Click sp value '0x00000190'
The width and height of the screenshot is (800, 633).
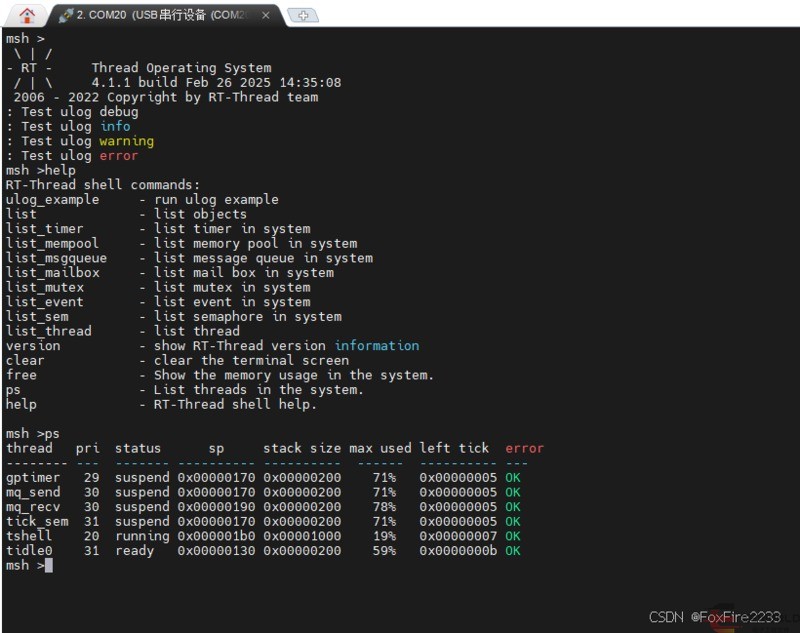pos(216,507)
